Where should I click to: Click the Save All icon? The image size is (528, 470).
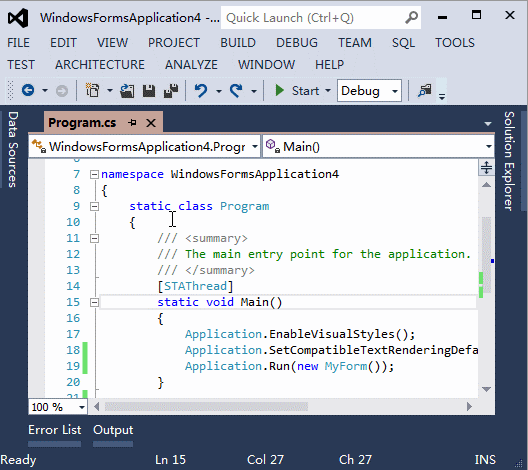pyautogui.click(x=171, y=91)
